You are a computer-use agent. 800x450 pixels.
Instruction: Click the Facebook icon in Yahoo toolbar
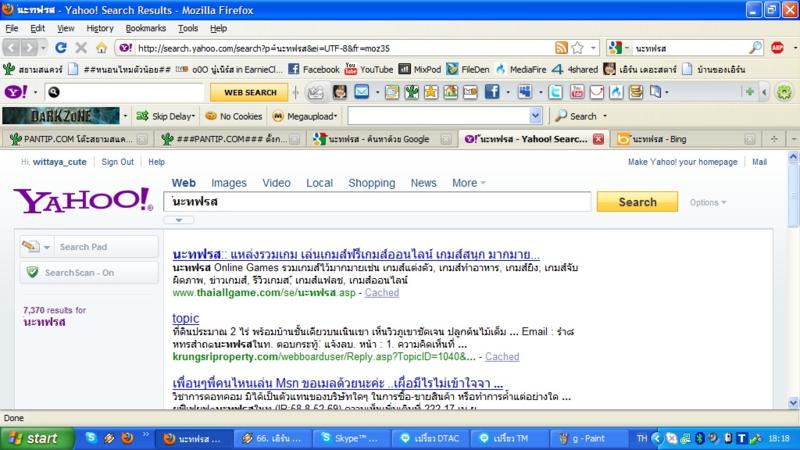tap(492, 92)
